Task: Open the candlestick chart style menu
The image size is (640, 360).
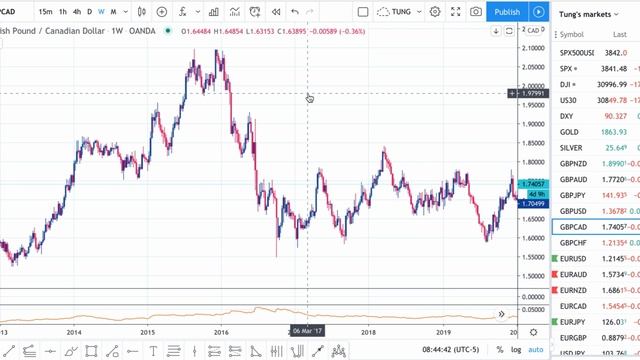Action: (x=142, y=12)
